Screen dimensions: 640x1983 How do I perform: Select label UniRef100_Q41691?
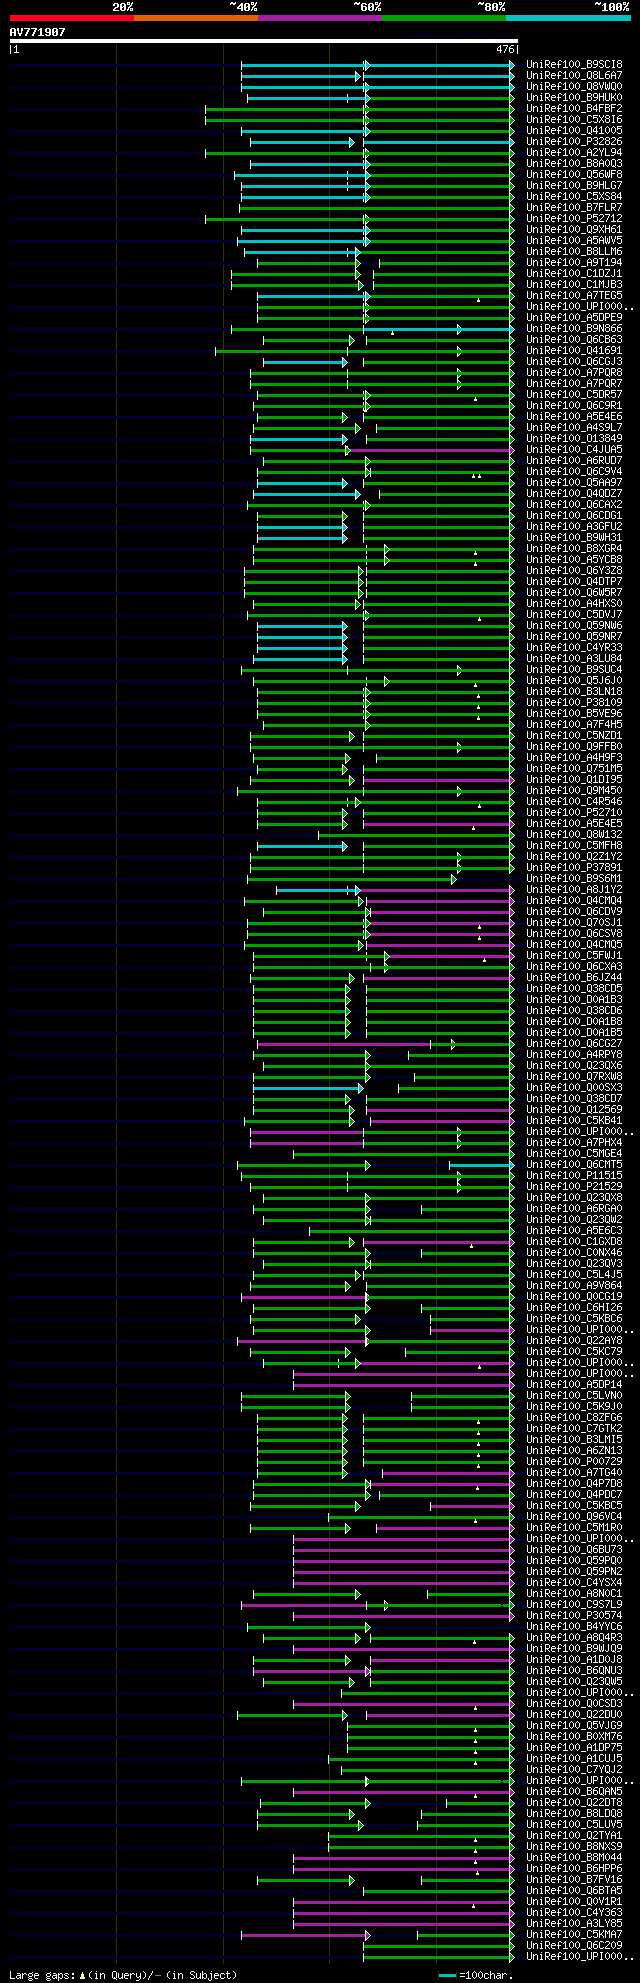pyautogui.click(x=574, y=350)
